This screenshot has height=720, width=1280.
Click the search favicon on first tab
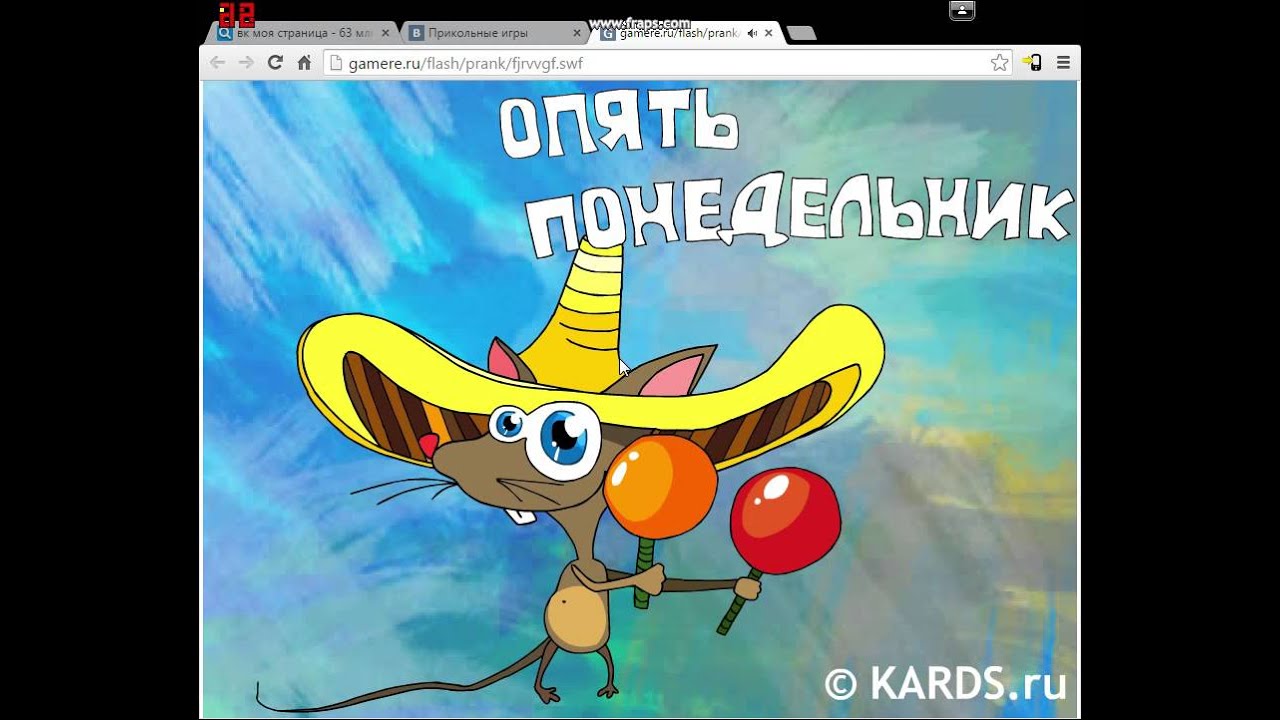(x=225, y=33)
